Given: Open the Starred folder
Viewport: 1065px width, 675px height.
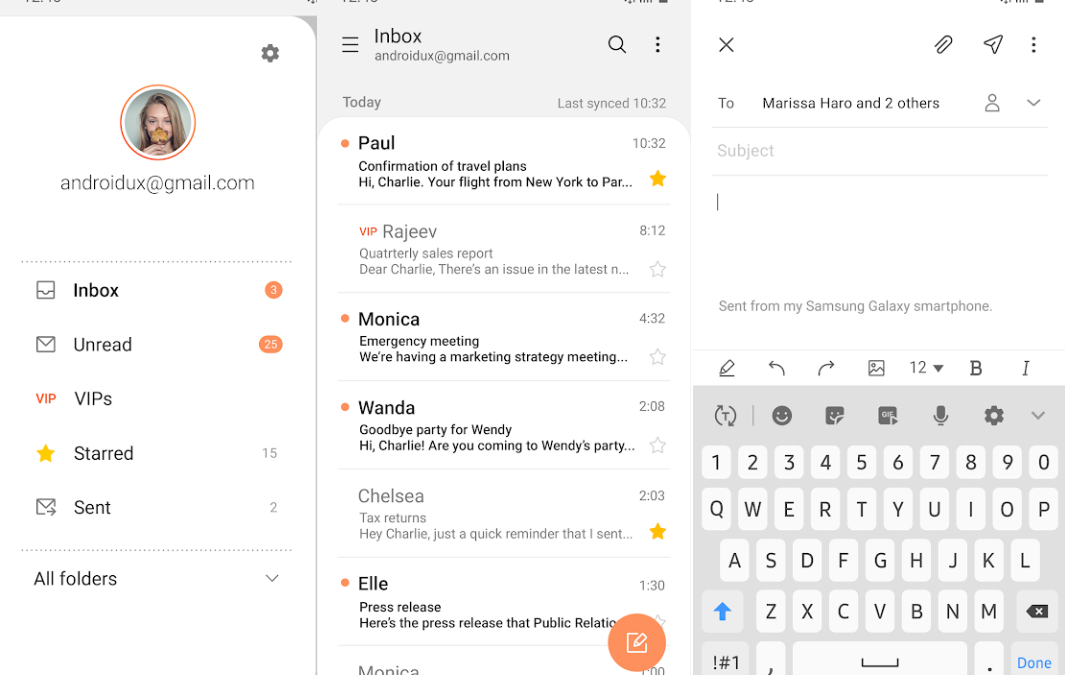Looking at the screenshot, I should click(x=158, y=453).
